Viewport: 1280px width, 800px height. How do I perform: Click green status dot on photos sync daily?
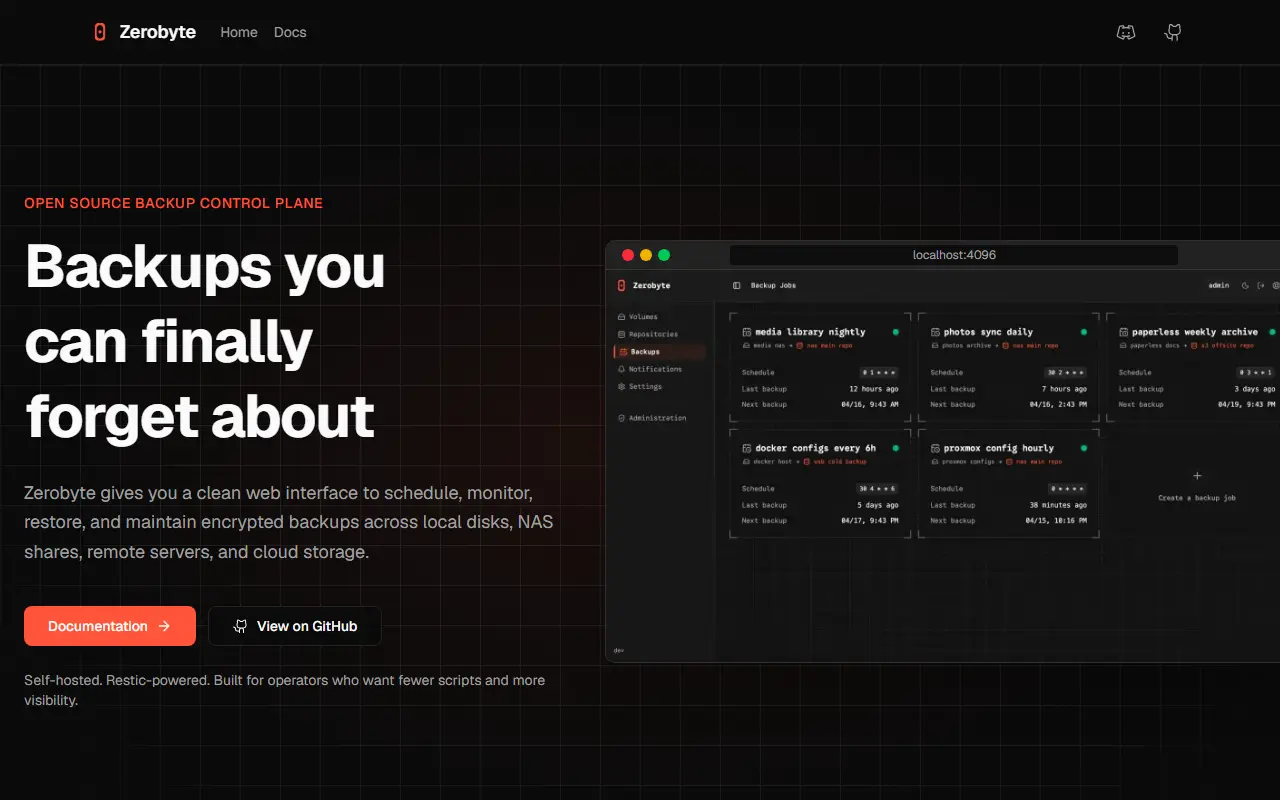1083,332
